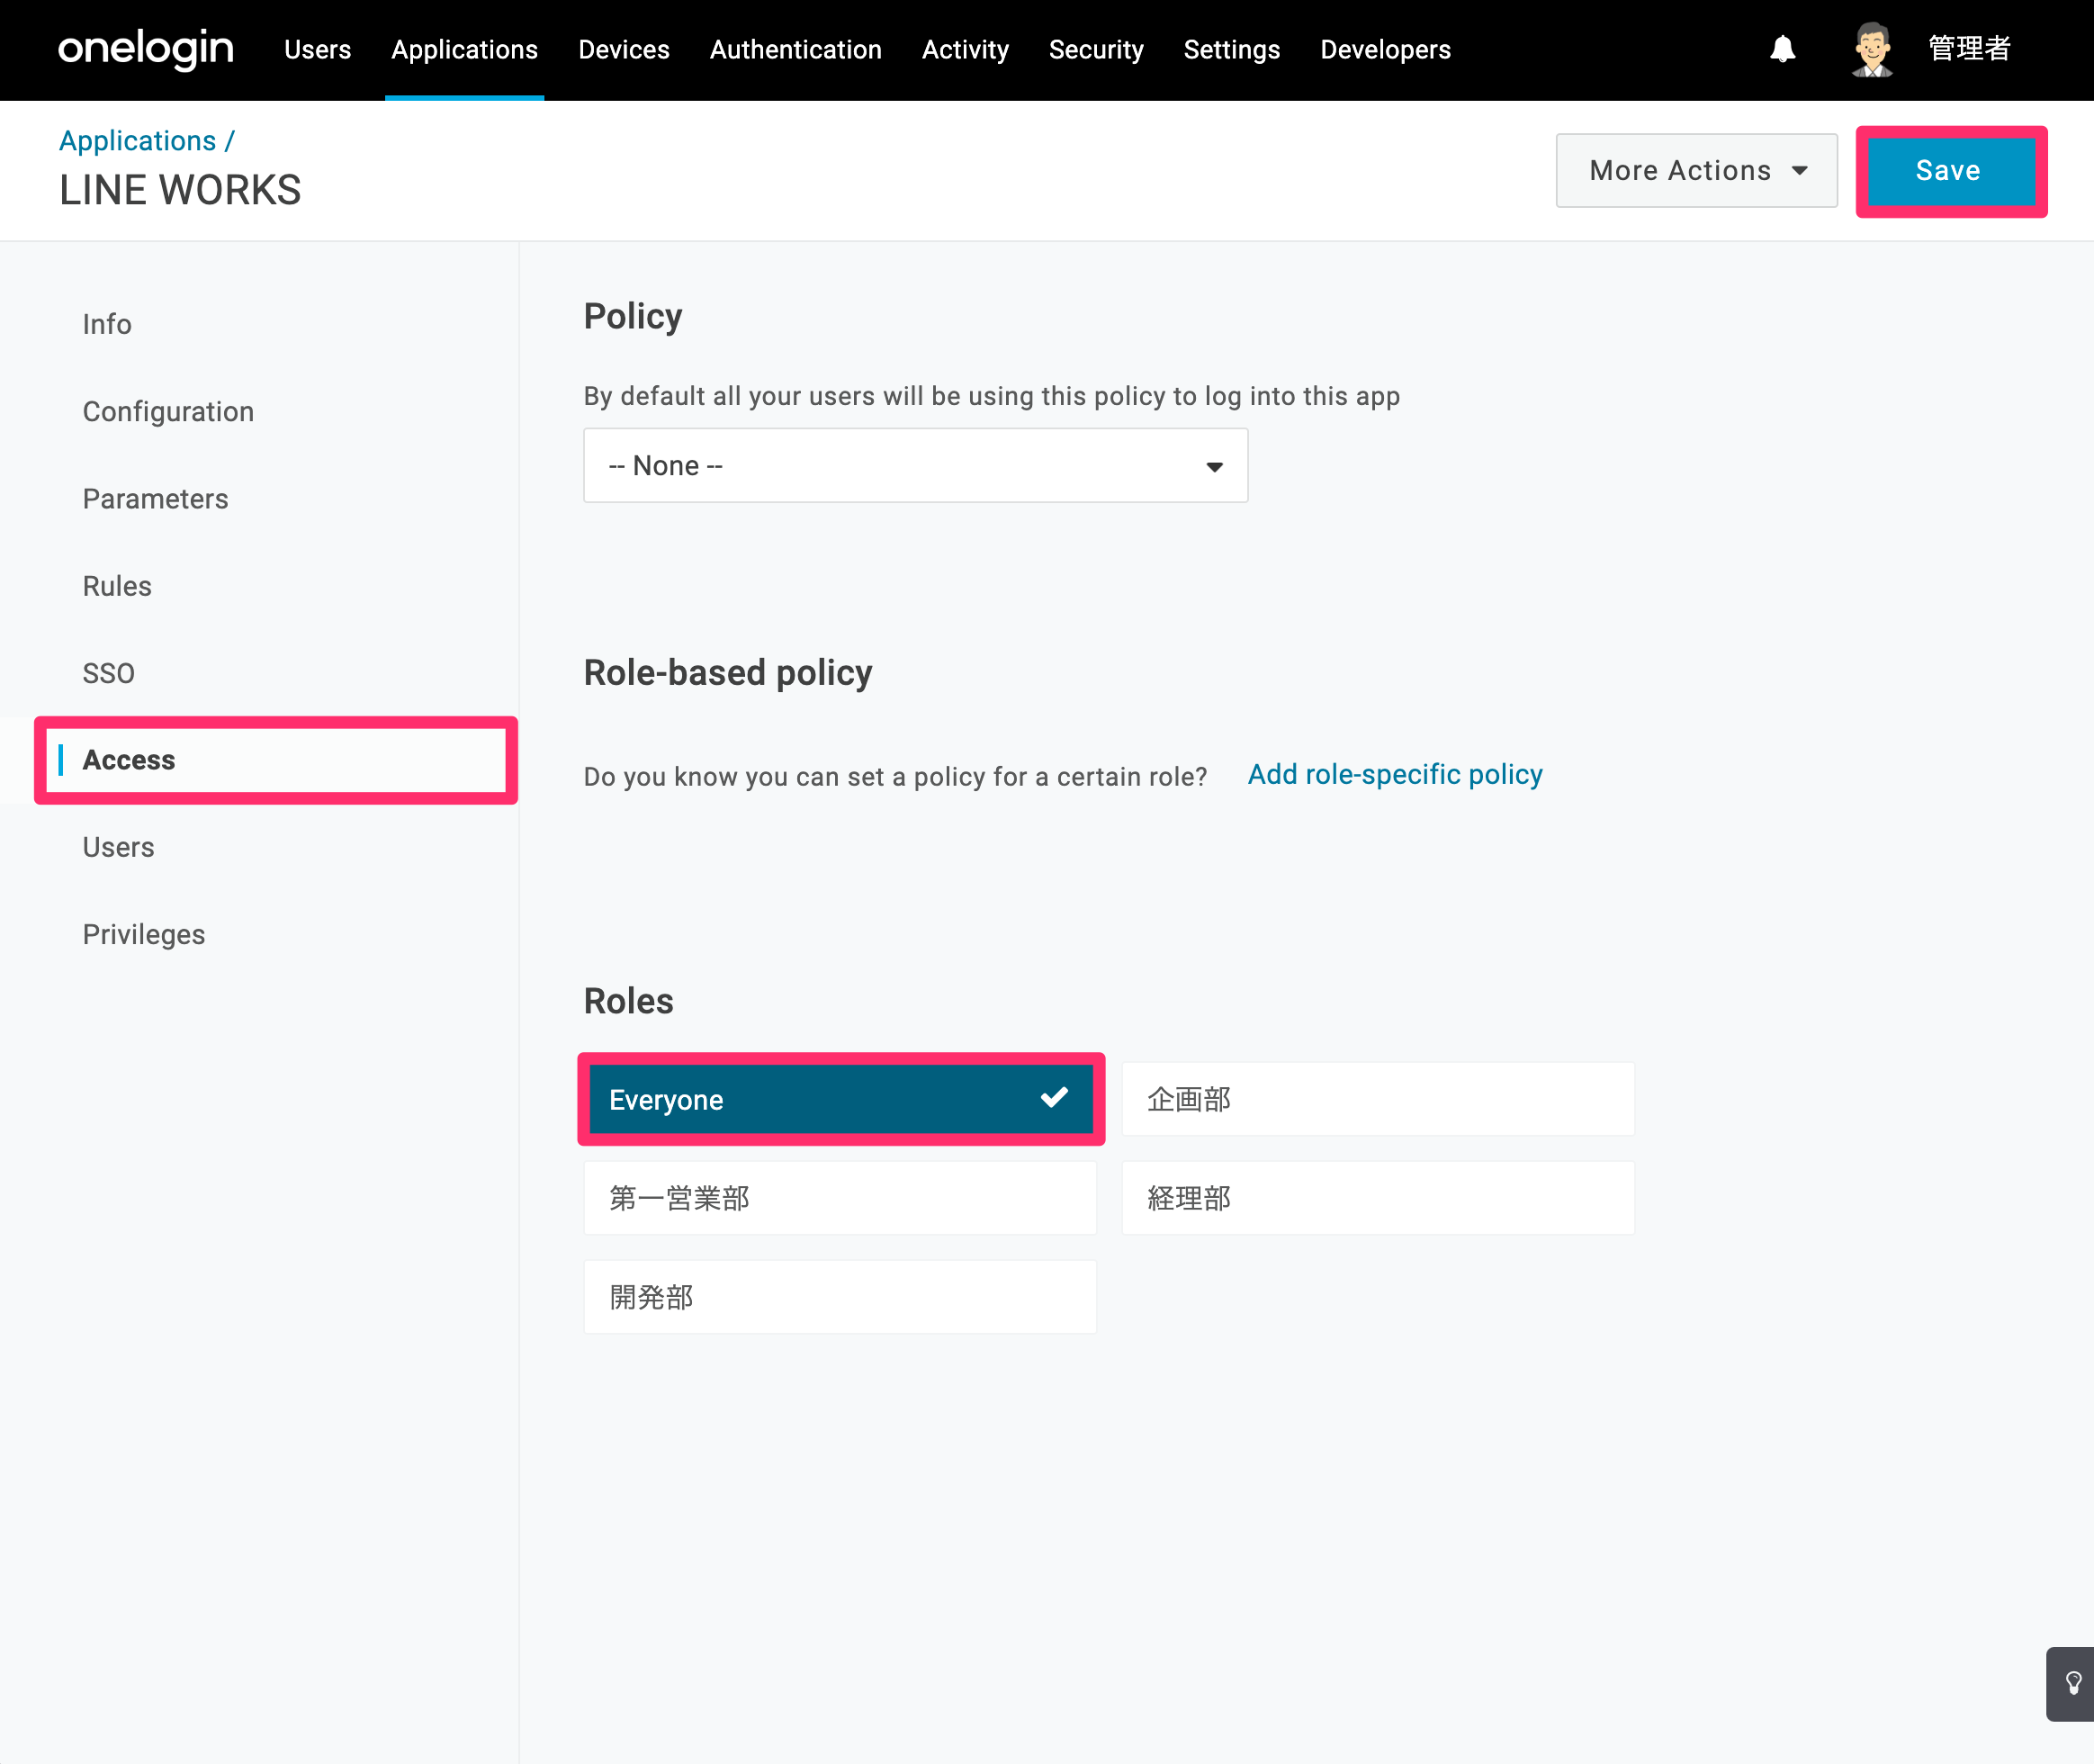Open the Activity top menu
Viewport: 2094px width, 1764px height.
(x=965, y=49)
